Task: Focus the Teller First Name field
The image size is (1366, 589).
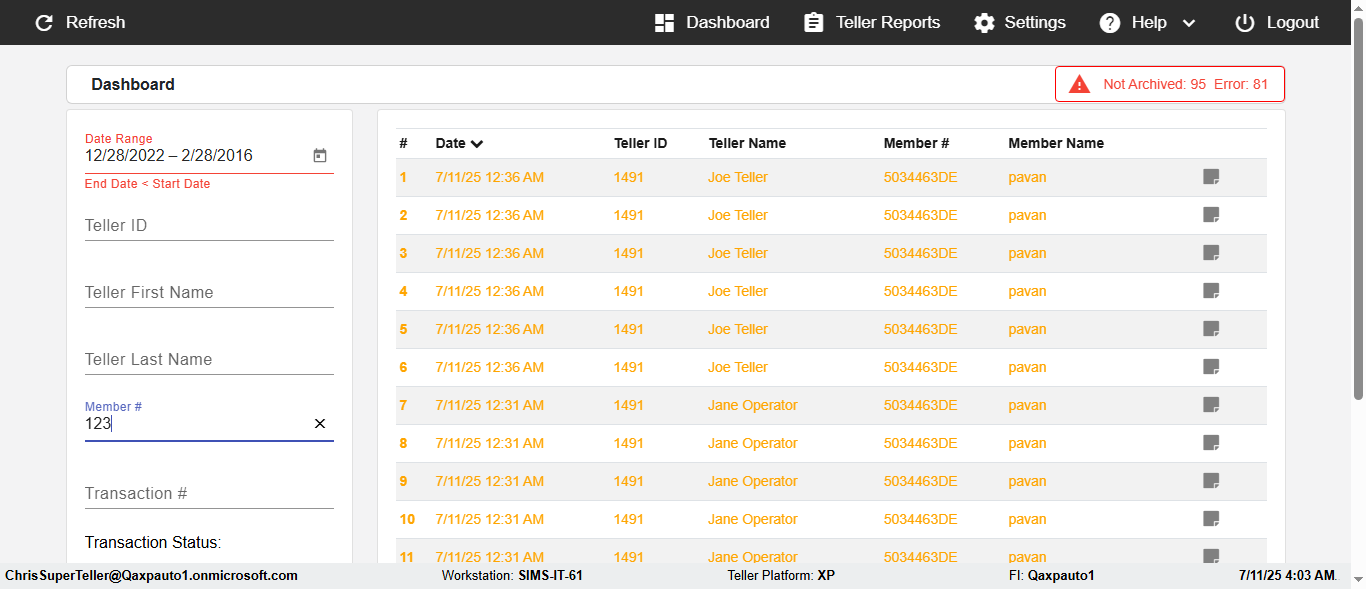Action: point(209,293)
